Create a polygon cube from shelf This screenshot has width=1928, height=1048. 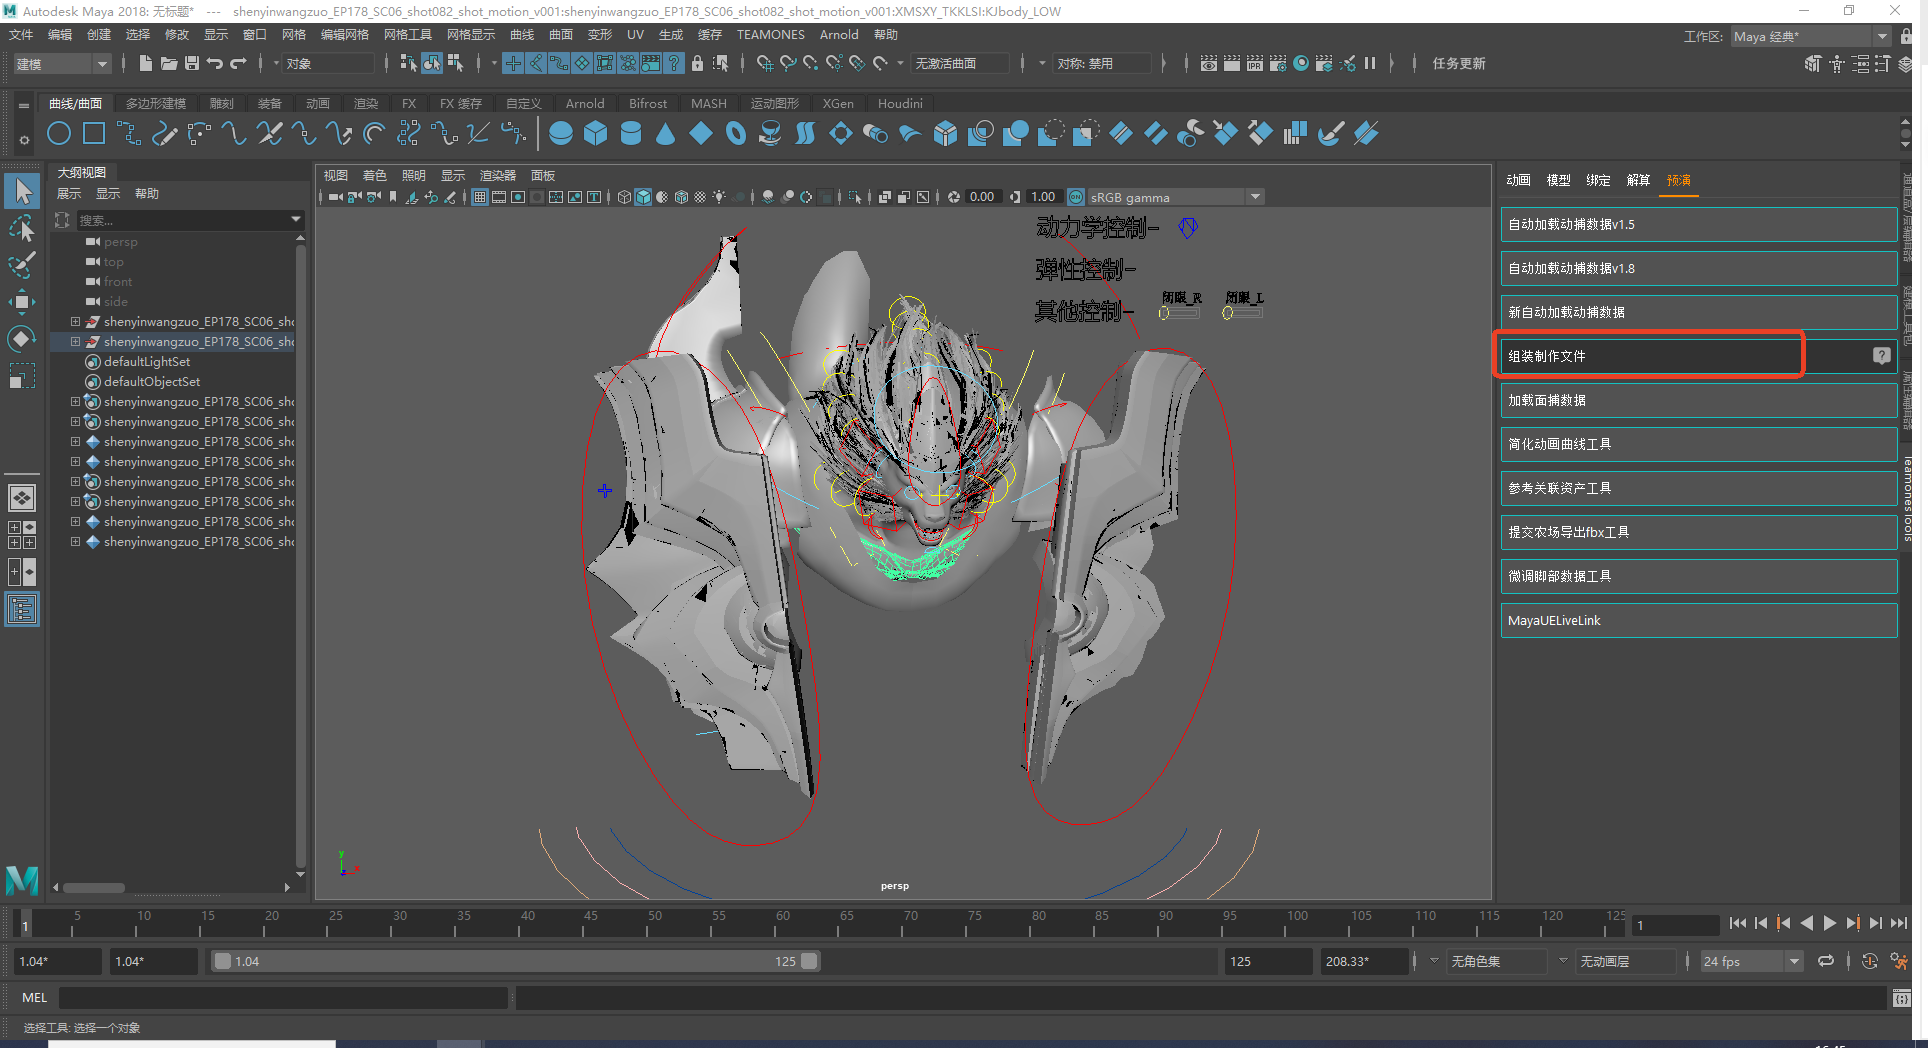(x=596, y=134)
